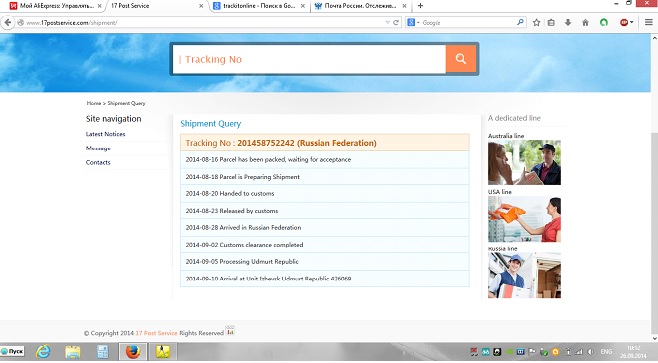Select the 'Parcel has been packed' tracking row
The image size is (658, 363).
point(324,159)
